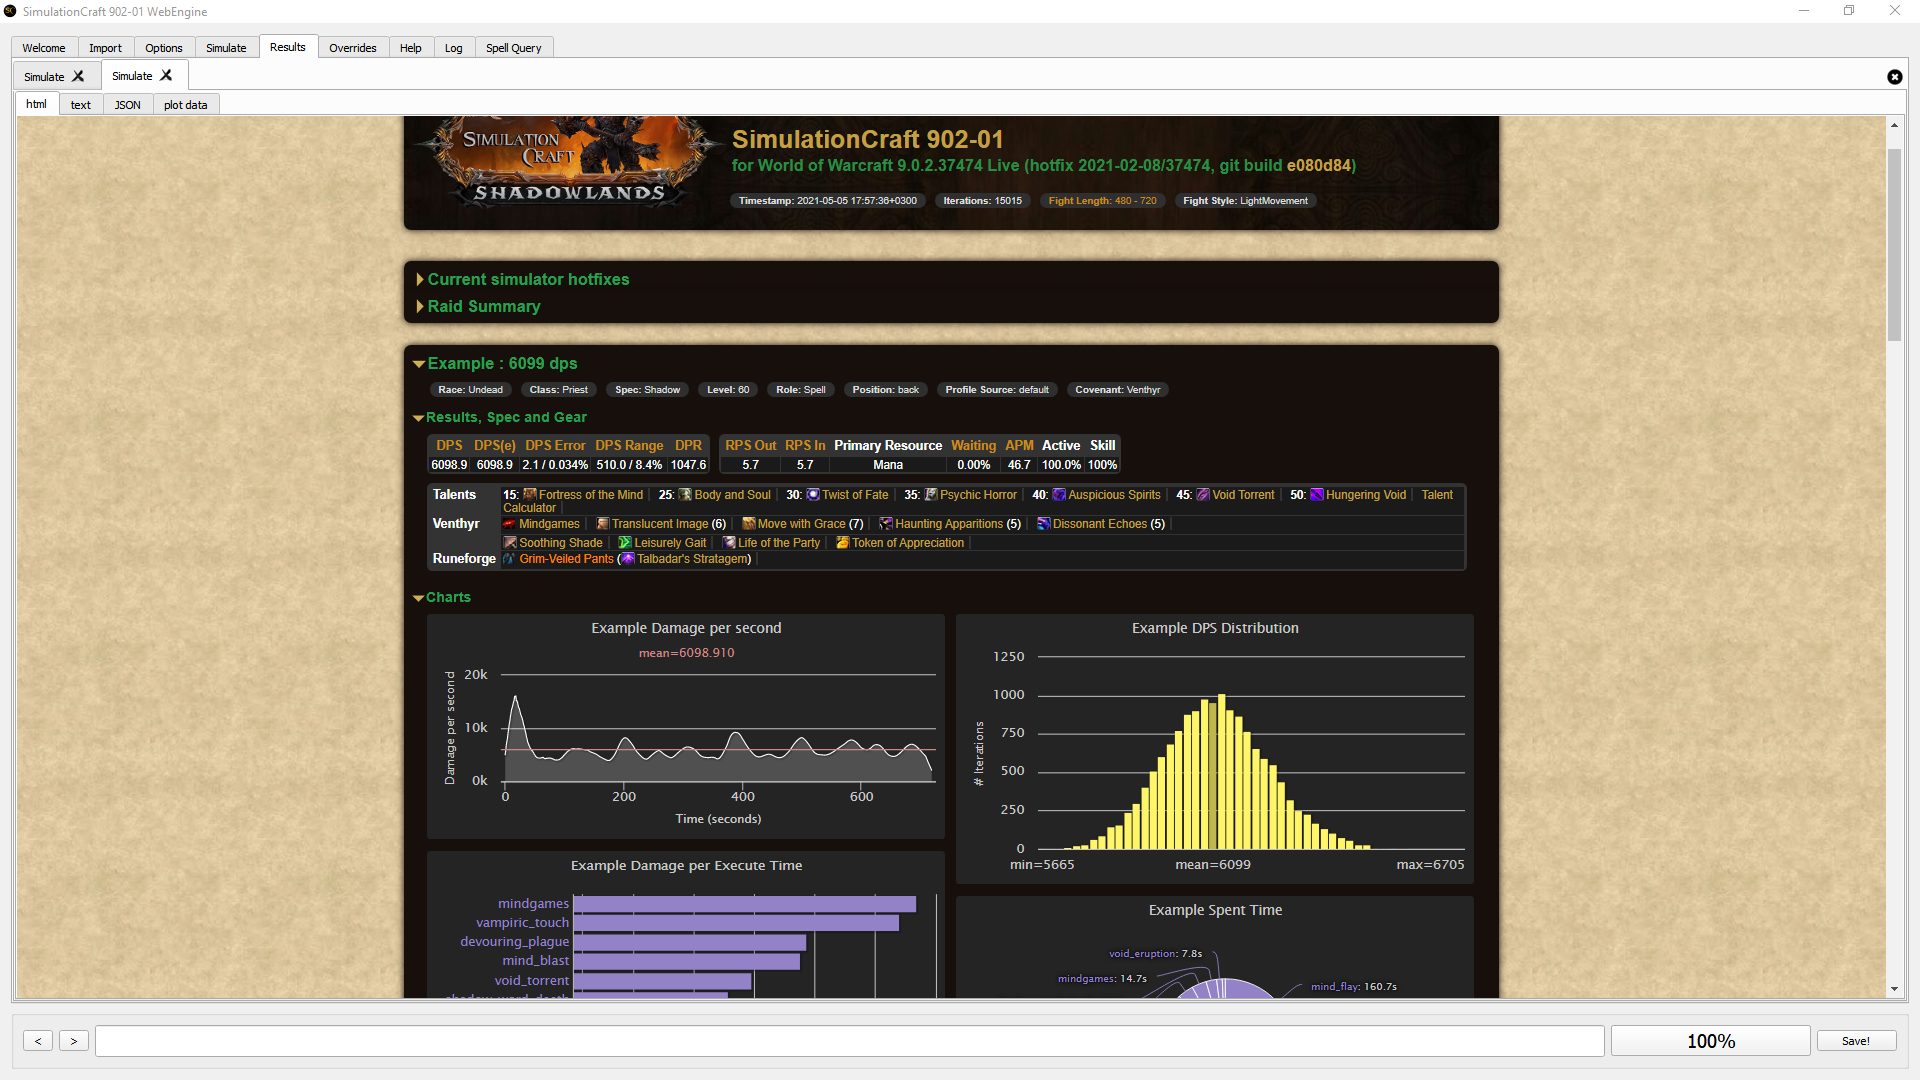Click the Spell Query menu item
1920x1080 pixels.
[513, 46]
